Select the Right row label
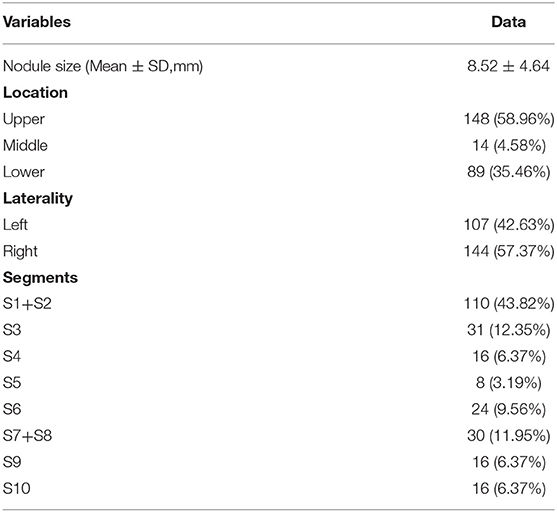Image resolution: width=557 pixels, height=512 pixels. (x=20, y=251)
